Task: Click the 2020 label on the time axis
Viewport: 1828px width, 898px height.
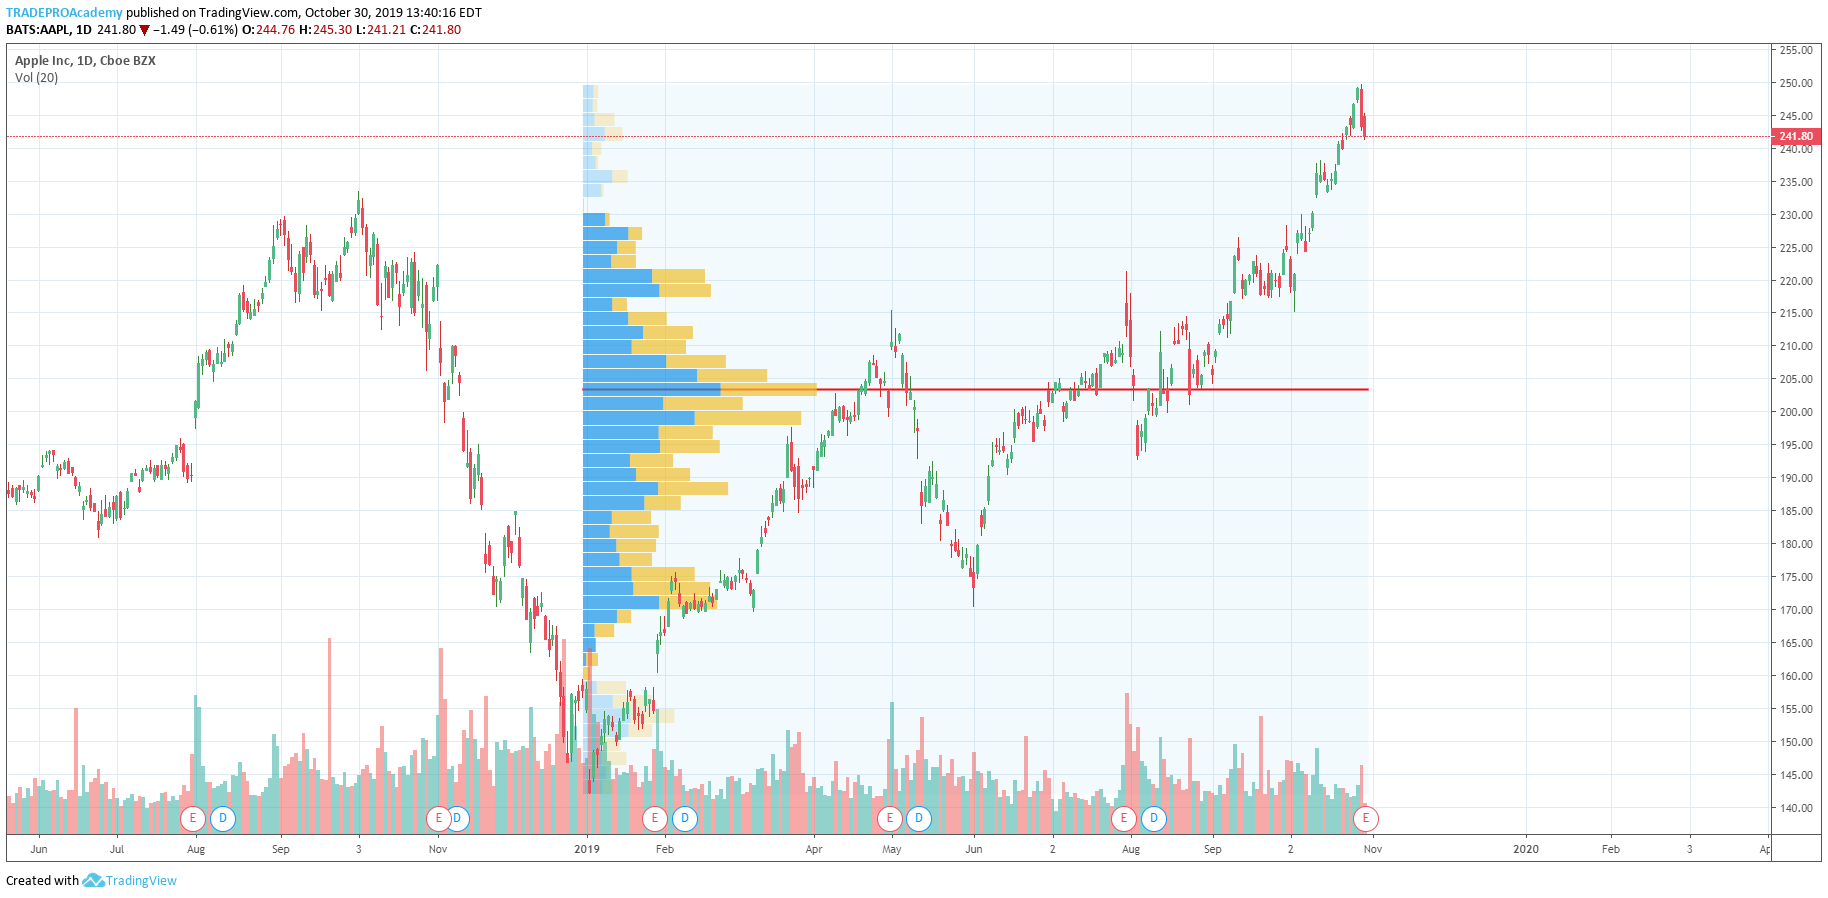Action: 1526,849
